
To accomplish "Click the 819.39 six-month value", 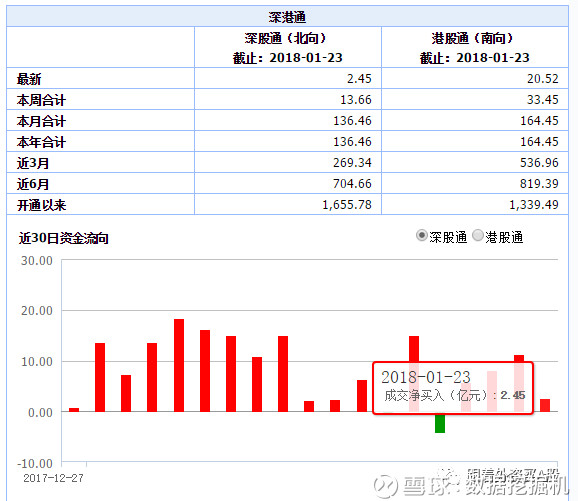I will 539,184.
